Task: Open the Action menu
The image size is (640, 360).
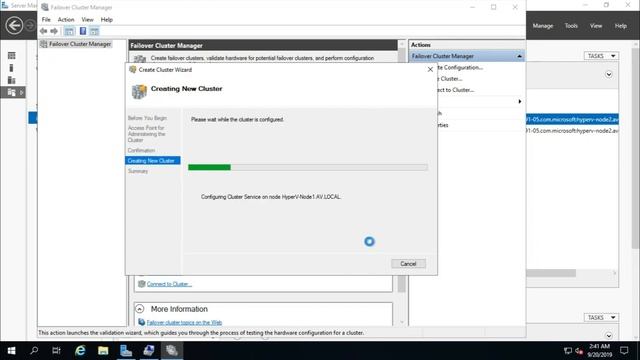Action: pos(66,20)
